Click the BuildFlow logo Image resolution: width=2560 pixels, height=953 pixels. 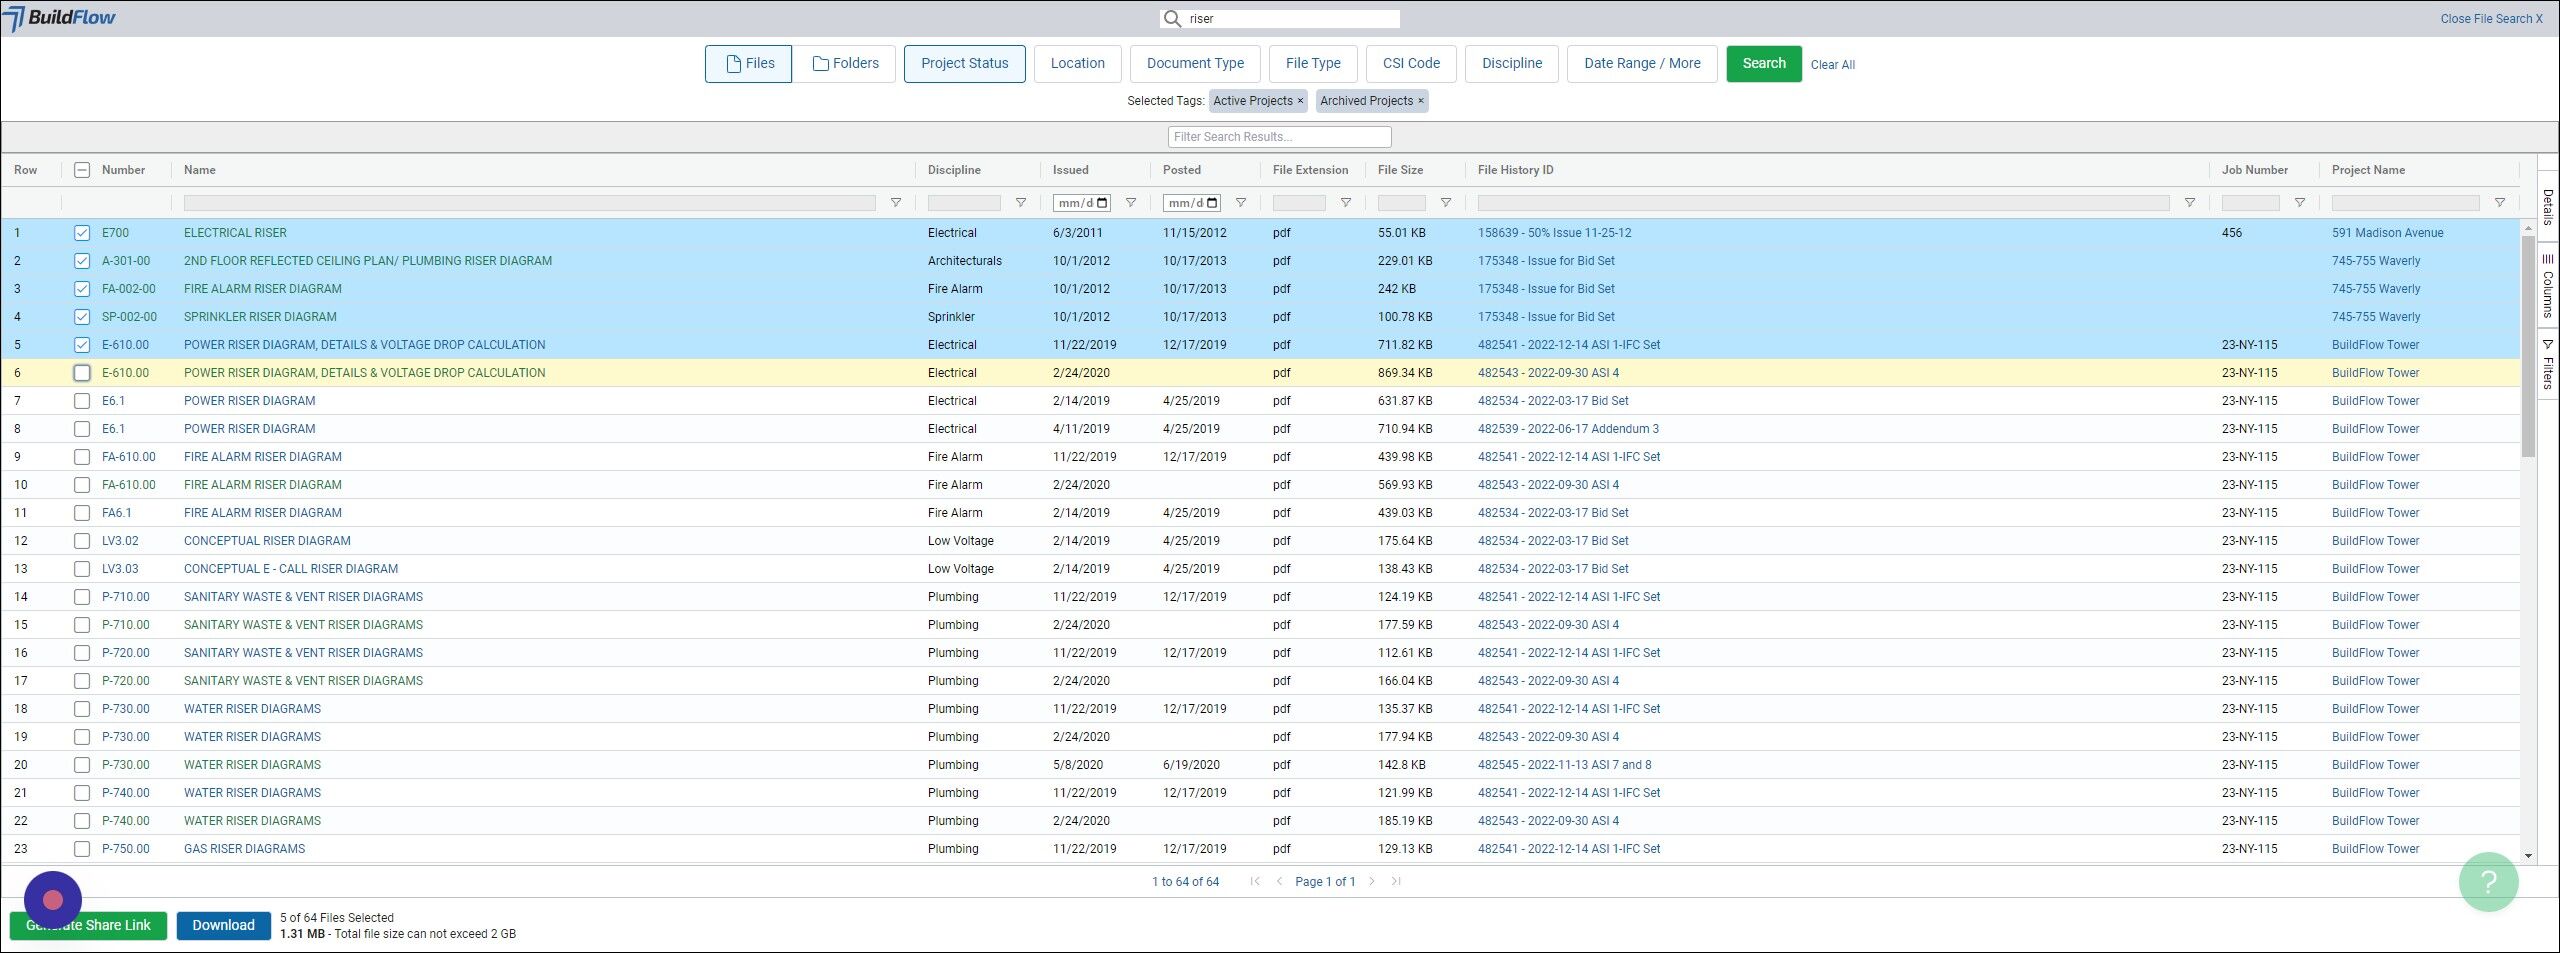coord(60,18)
